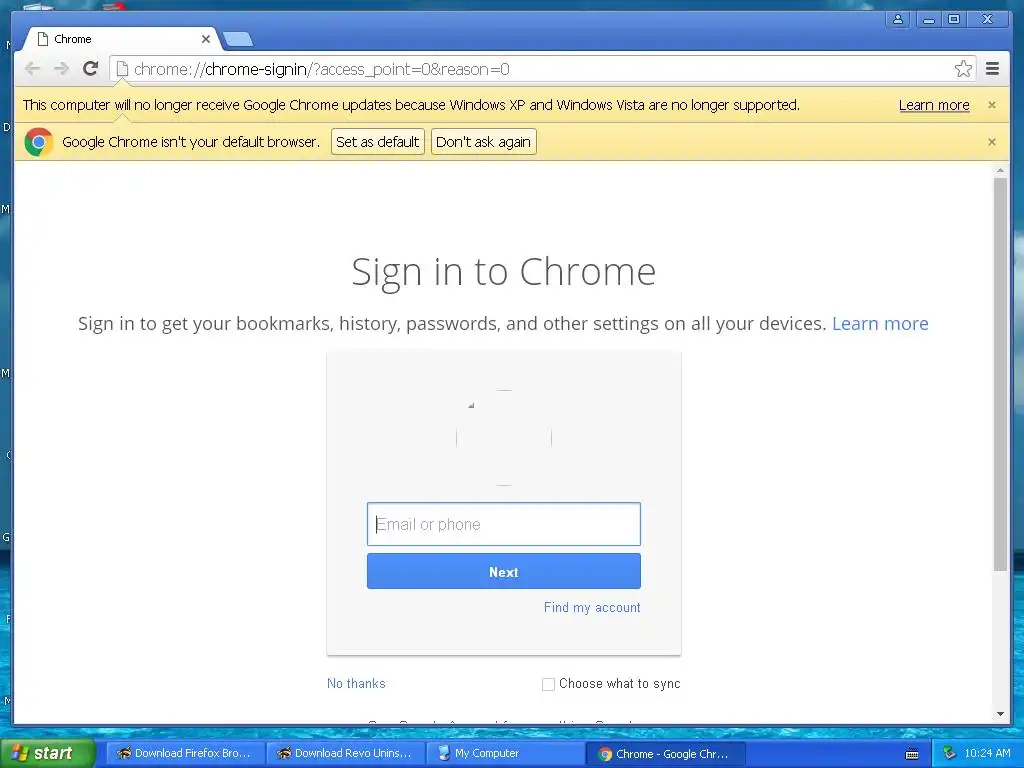Open the Chrome hamburger menu
The image size is (1024, 768).
[992, 69]
